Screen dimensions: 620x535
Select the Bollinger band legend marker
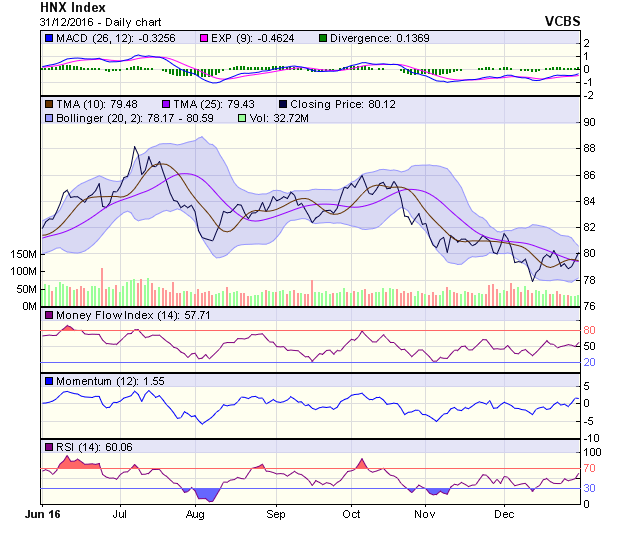(49, 118)
